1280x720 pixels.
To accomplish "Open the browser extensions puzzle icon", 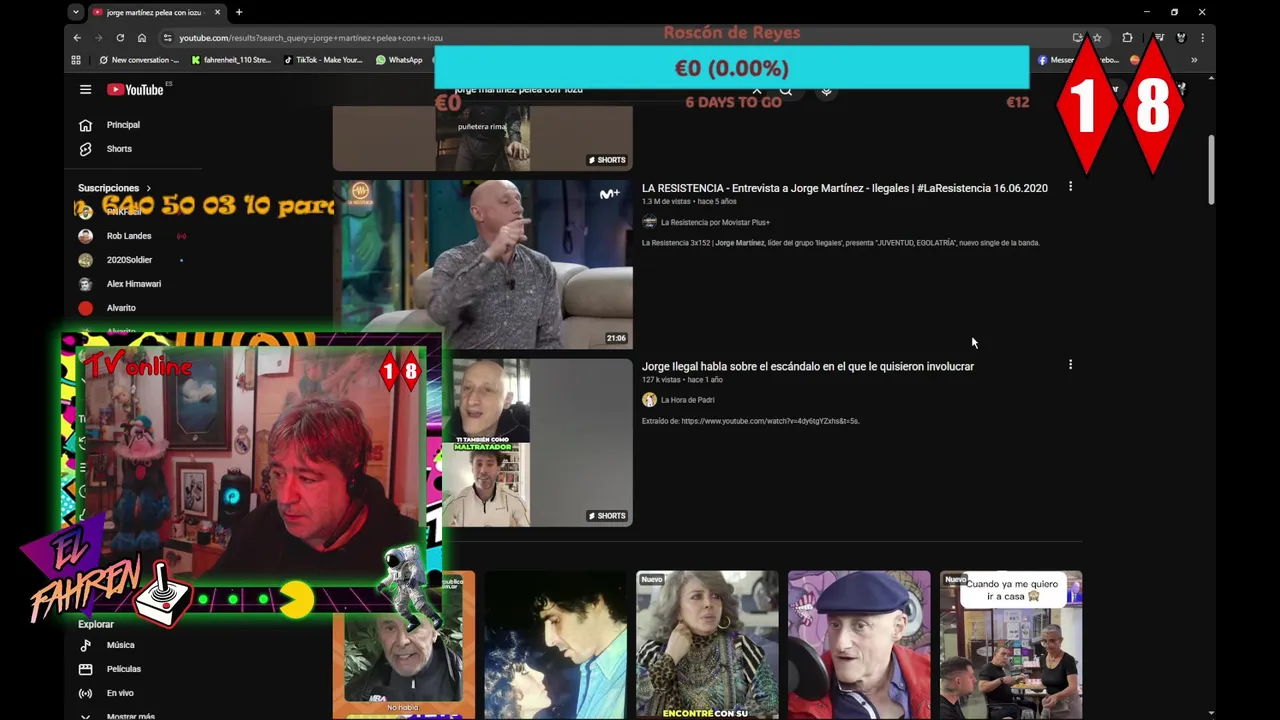I will coord(1127,38).
